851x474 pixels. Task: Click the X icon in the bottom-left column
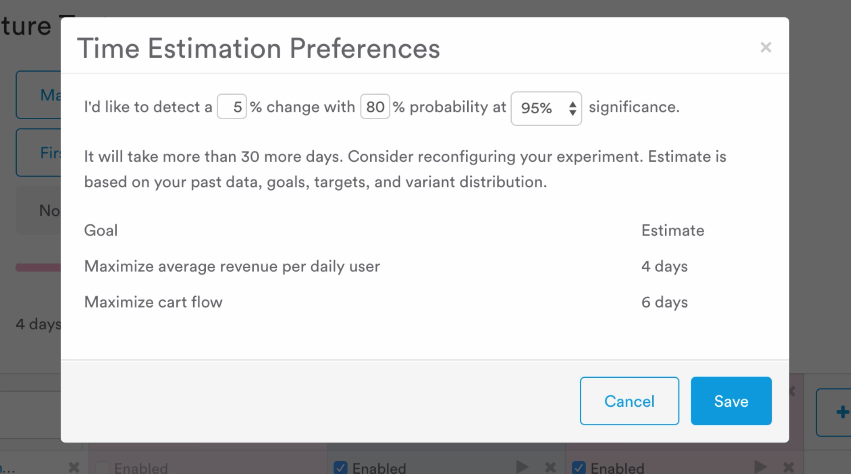(74, 467)
